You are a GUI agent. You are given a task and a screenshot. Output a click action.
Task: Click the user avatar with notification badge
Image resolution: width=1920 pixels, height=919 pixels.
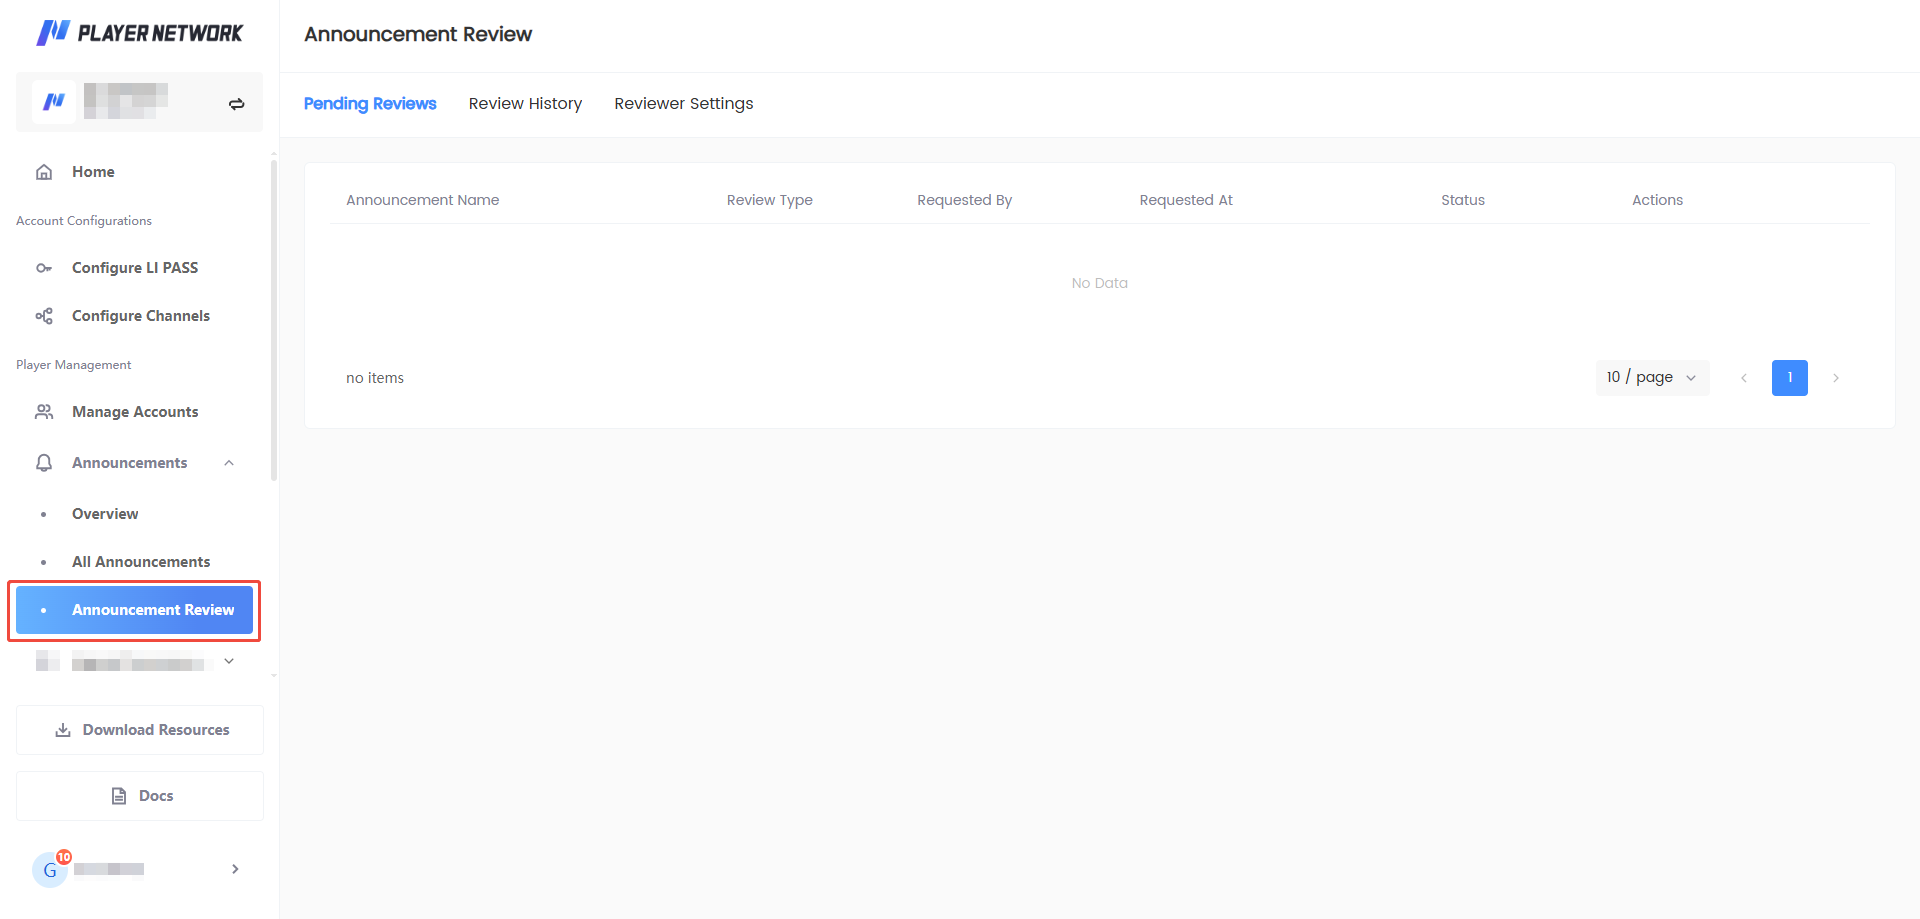[50, 869]
